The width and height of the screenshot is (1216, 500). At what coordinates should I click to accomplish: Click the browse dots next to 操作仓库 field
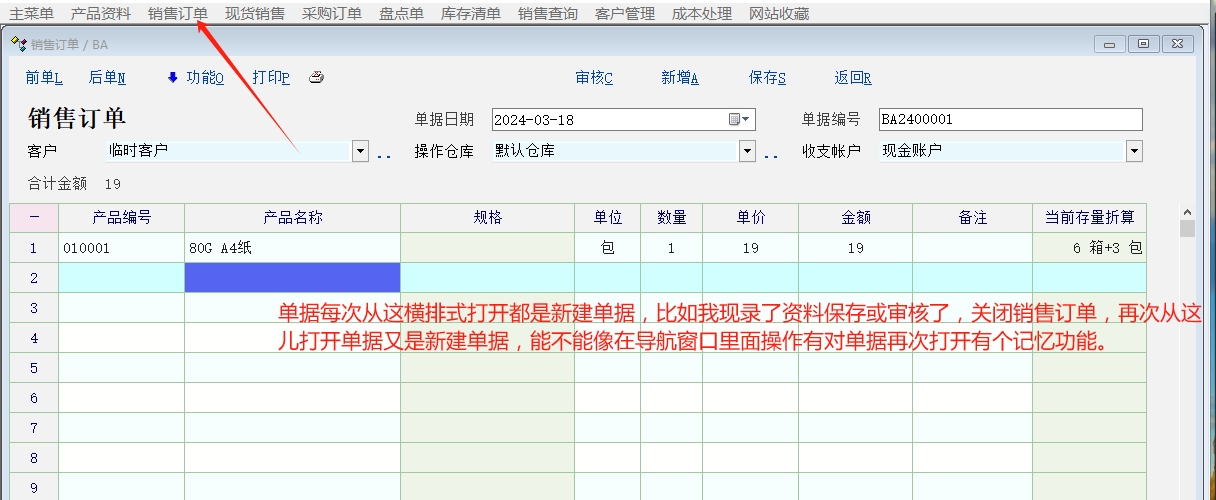[x=771, y=153]
